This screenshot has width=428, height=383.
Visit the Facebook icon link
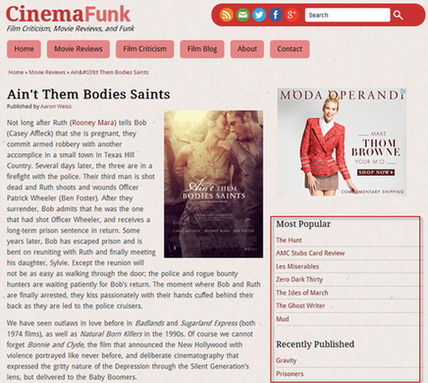275,15
